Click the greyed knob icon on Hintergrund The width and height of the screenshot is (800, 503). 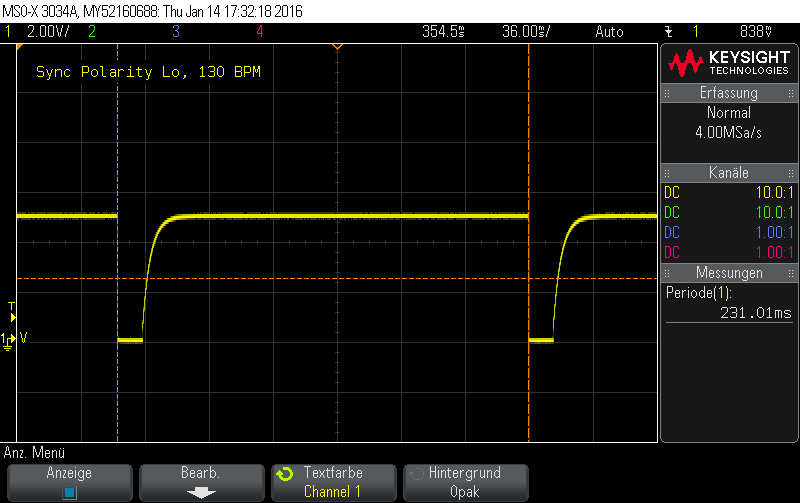pos(416,474)
